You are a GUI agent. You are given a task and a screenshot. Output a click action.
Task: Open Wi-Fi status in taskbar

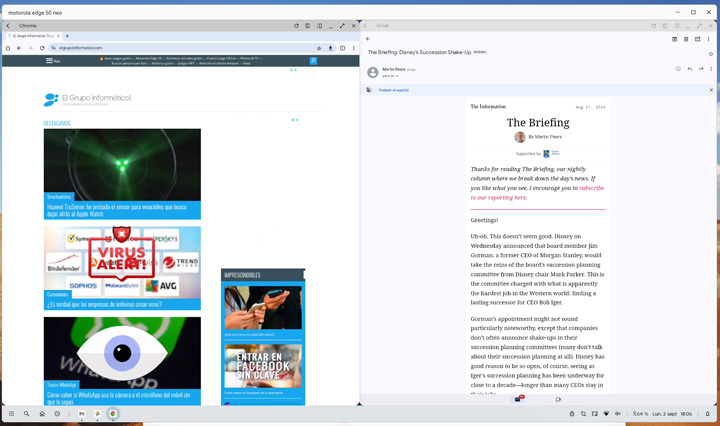click(606, 414)
